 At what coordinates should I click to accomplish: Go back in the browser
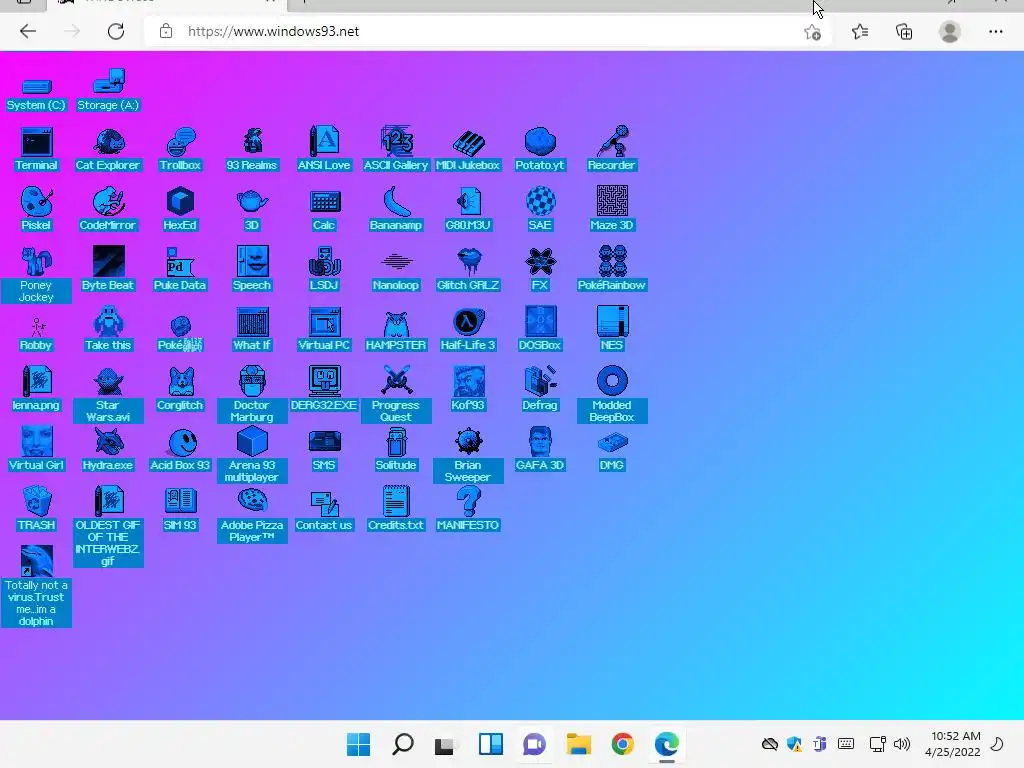[x=27, y=31]
